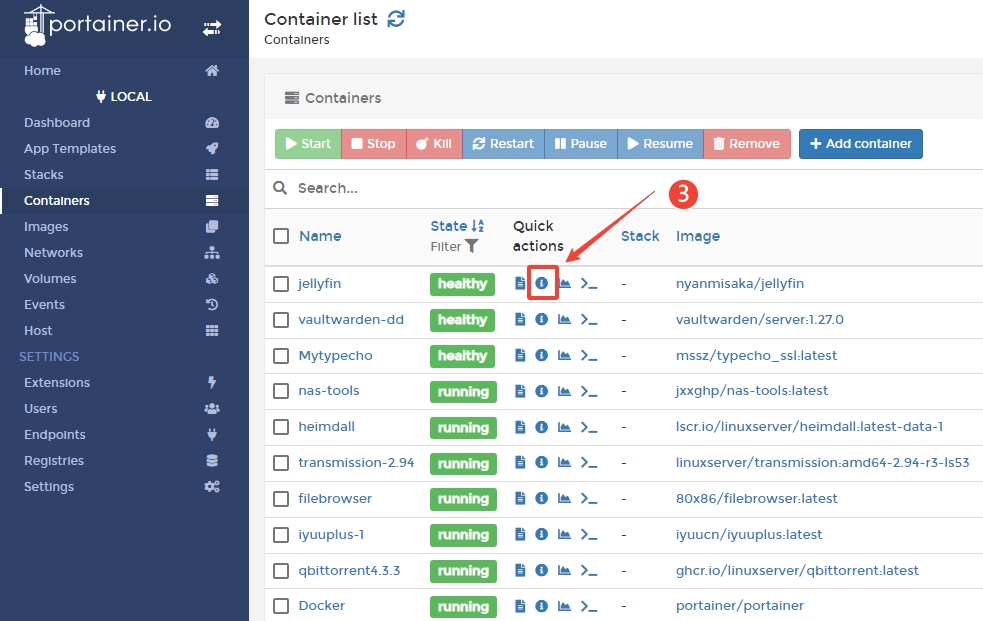Open the qbittorrent4.3.3 container link

pos(349,570)
